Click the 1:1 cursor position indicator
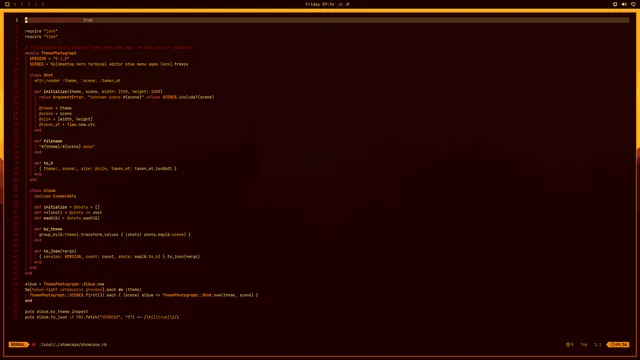Viewport: 640px width, 360px height. click(598, 344)
